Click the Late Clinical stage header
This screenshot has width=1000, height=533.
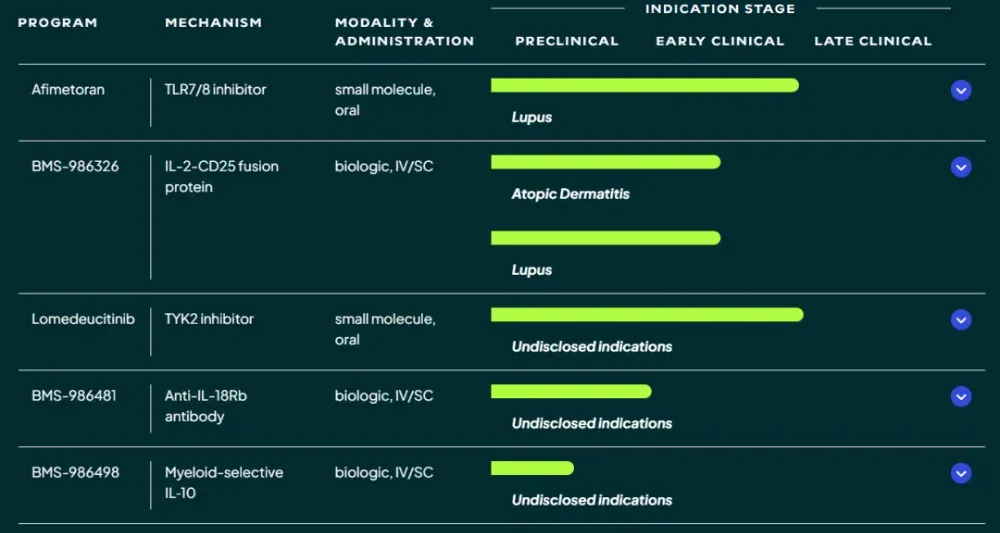coord(872,41)
